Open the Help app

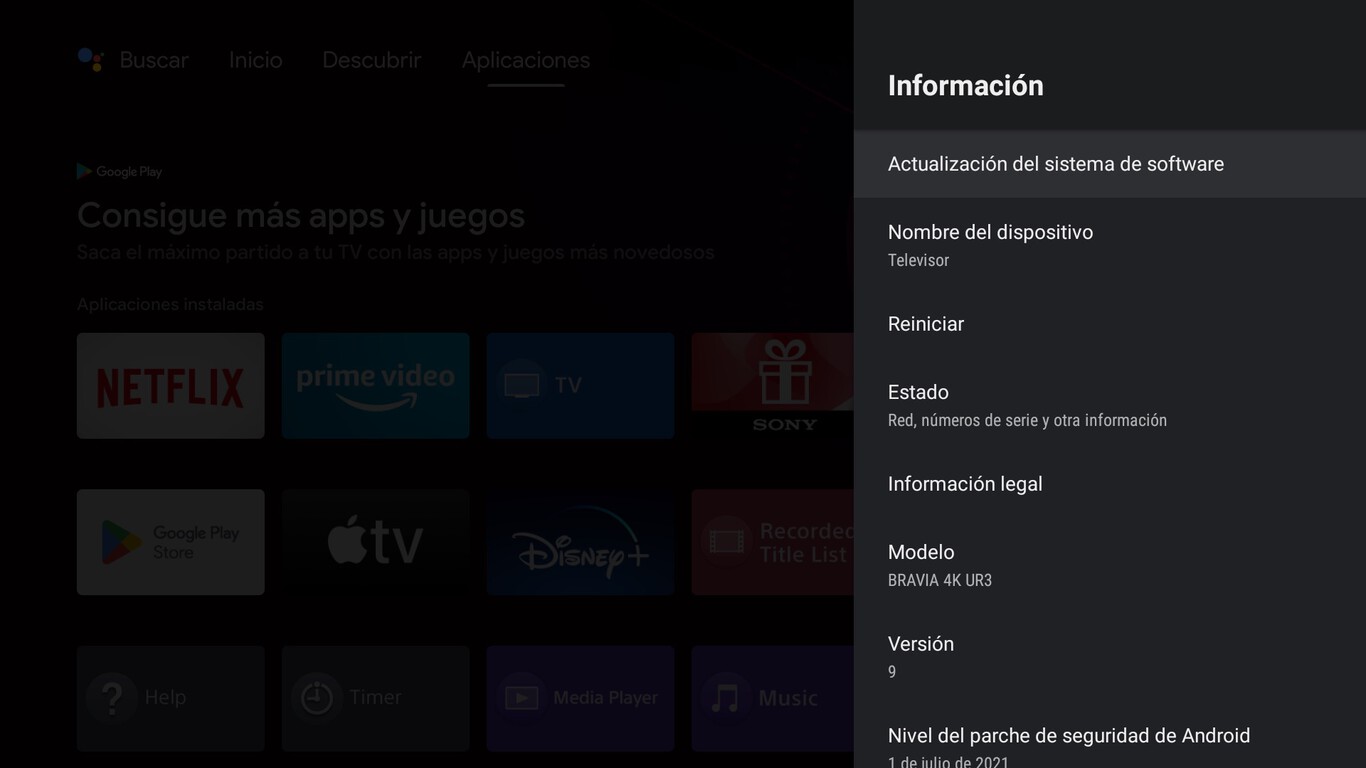click(x=170, y=698)
